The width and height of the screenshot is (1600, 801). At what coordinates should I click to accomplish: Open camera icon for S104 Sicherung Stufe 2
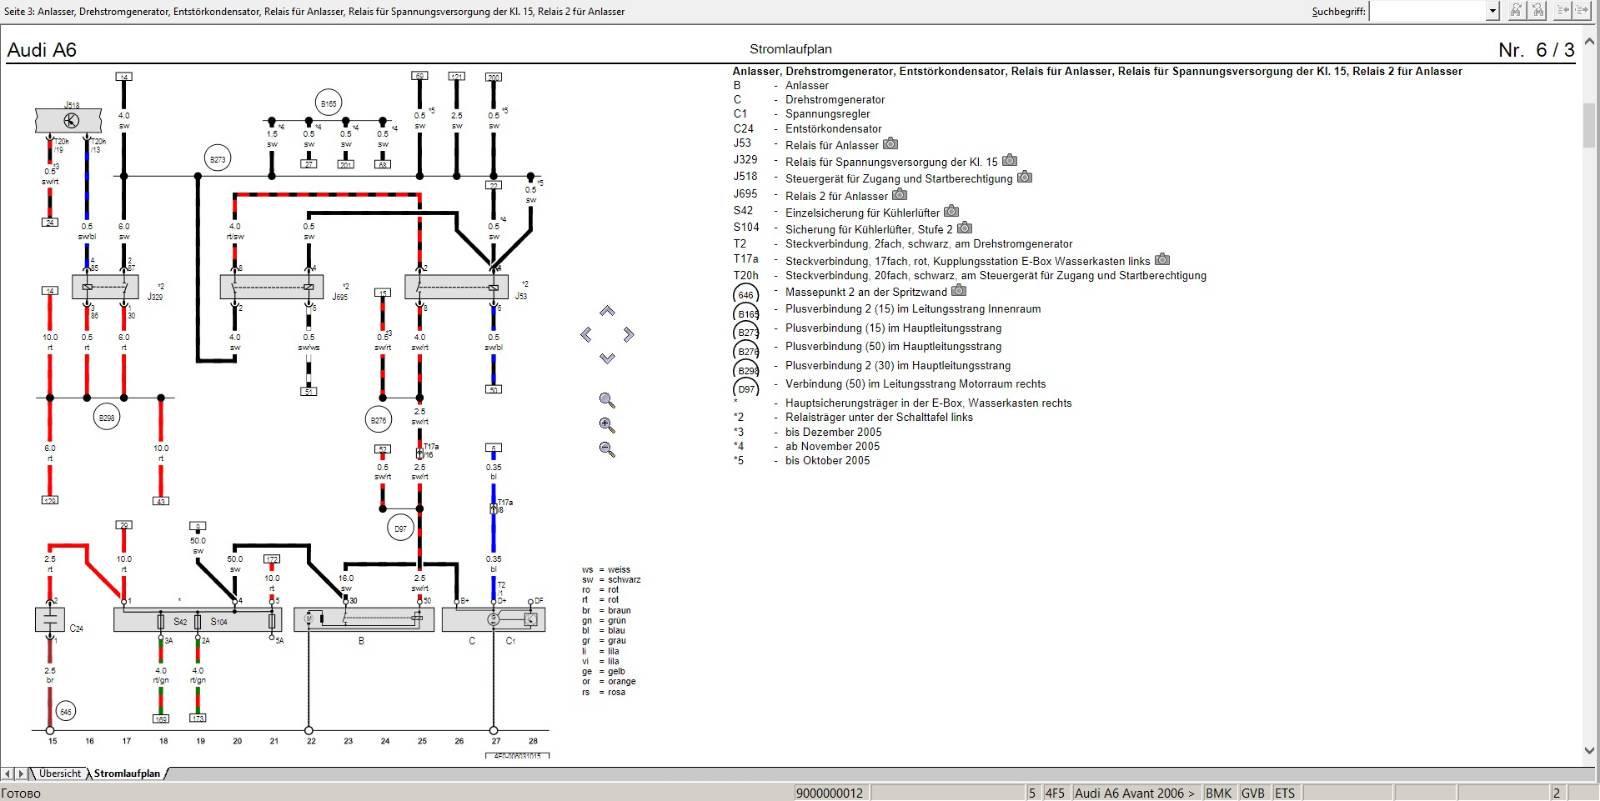964,228
